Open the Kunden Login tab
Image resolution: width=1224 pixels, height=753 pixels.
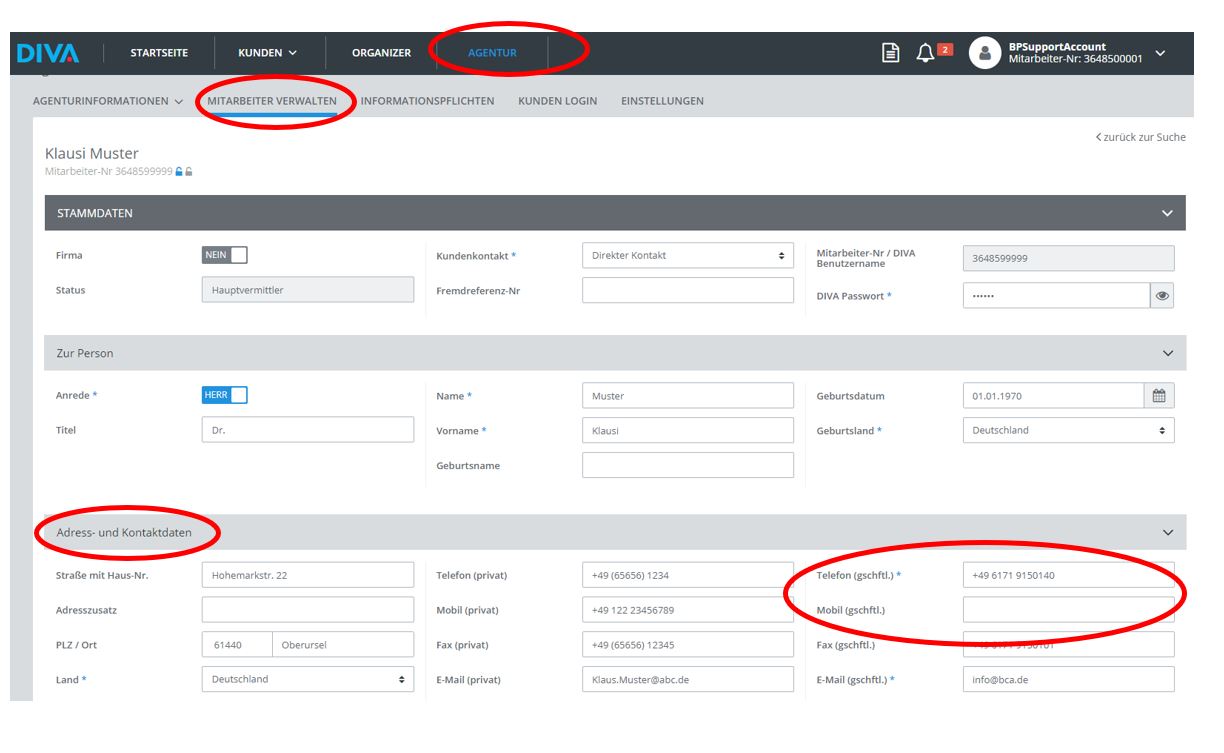[x=557, y=101]
